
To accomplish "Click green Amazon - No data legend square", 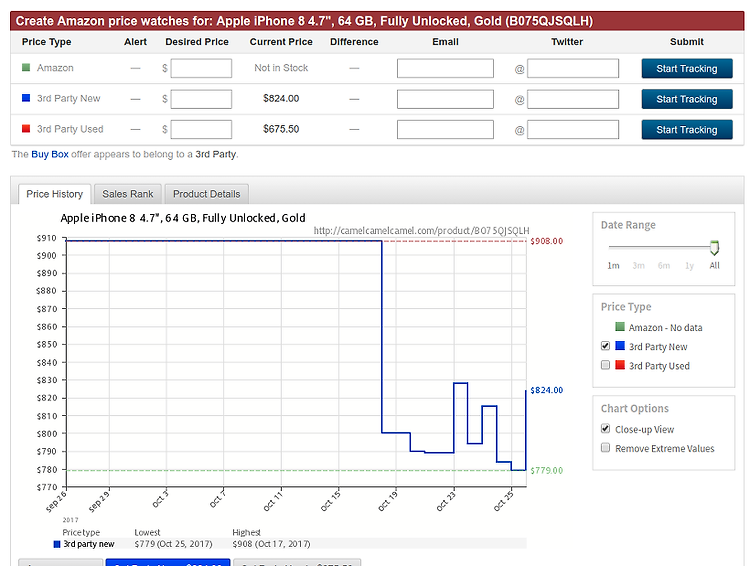I will click(620, 327).
